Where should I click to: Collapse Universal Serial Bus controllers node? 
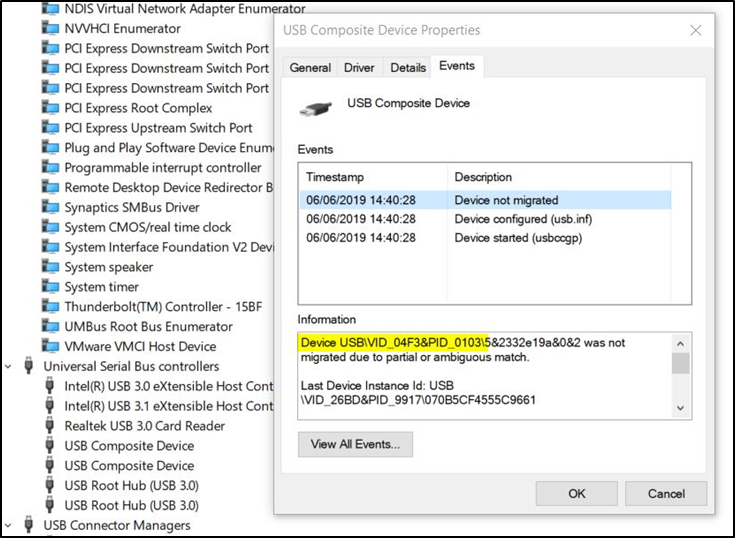pyautogui.click(x=8, y=366)
